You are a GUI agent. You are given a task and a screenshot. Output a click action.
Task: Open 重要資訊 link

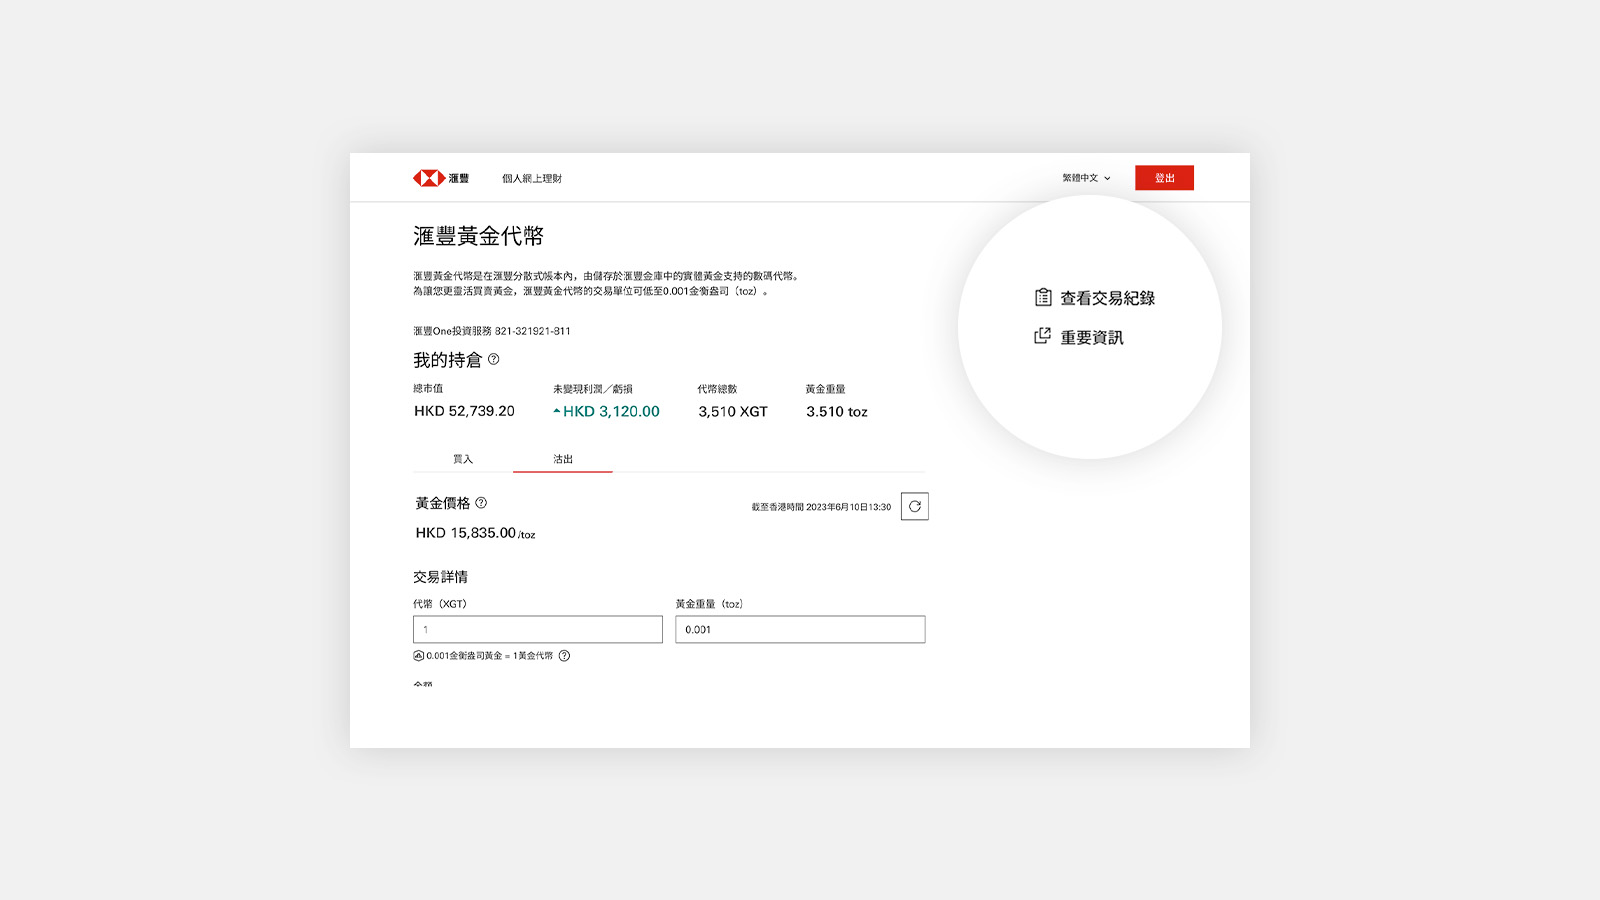pos(1092,338)
